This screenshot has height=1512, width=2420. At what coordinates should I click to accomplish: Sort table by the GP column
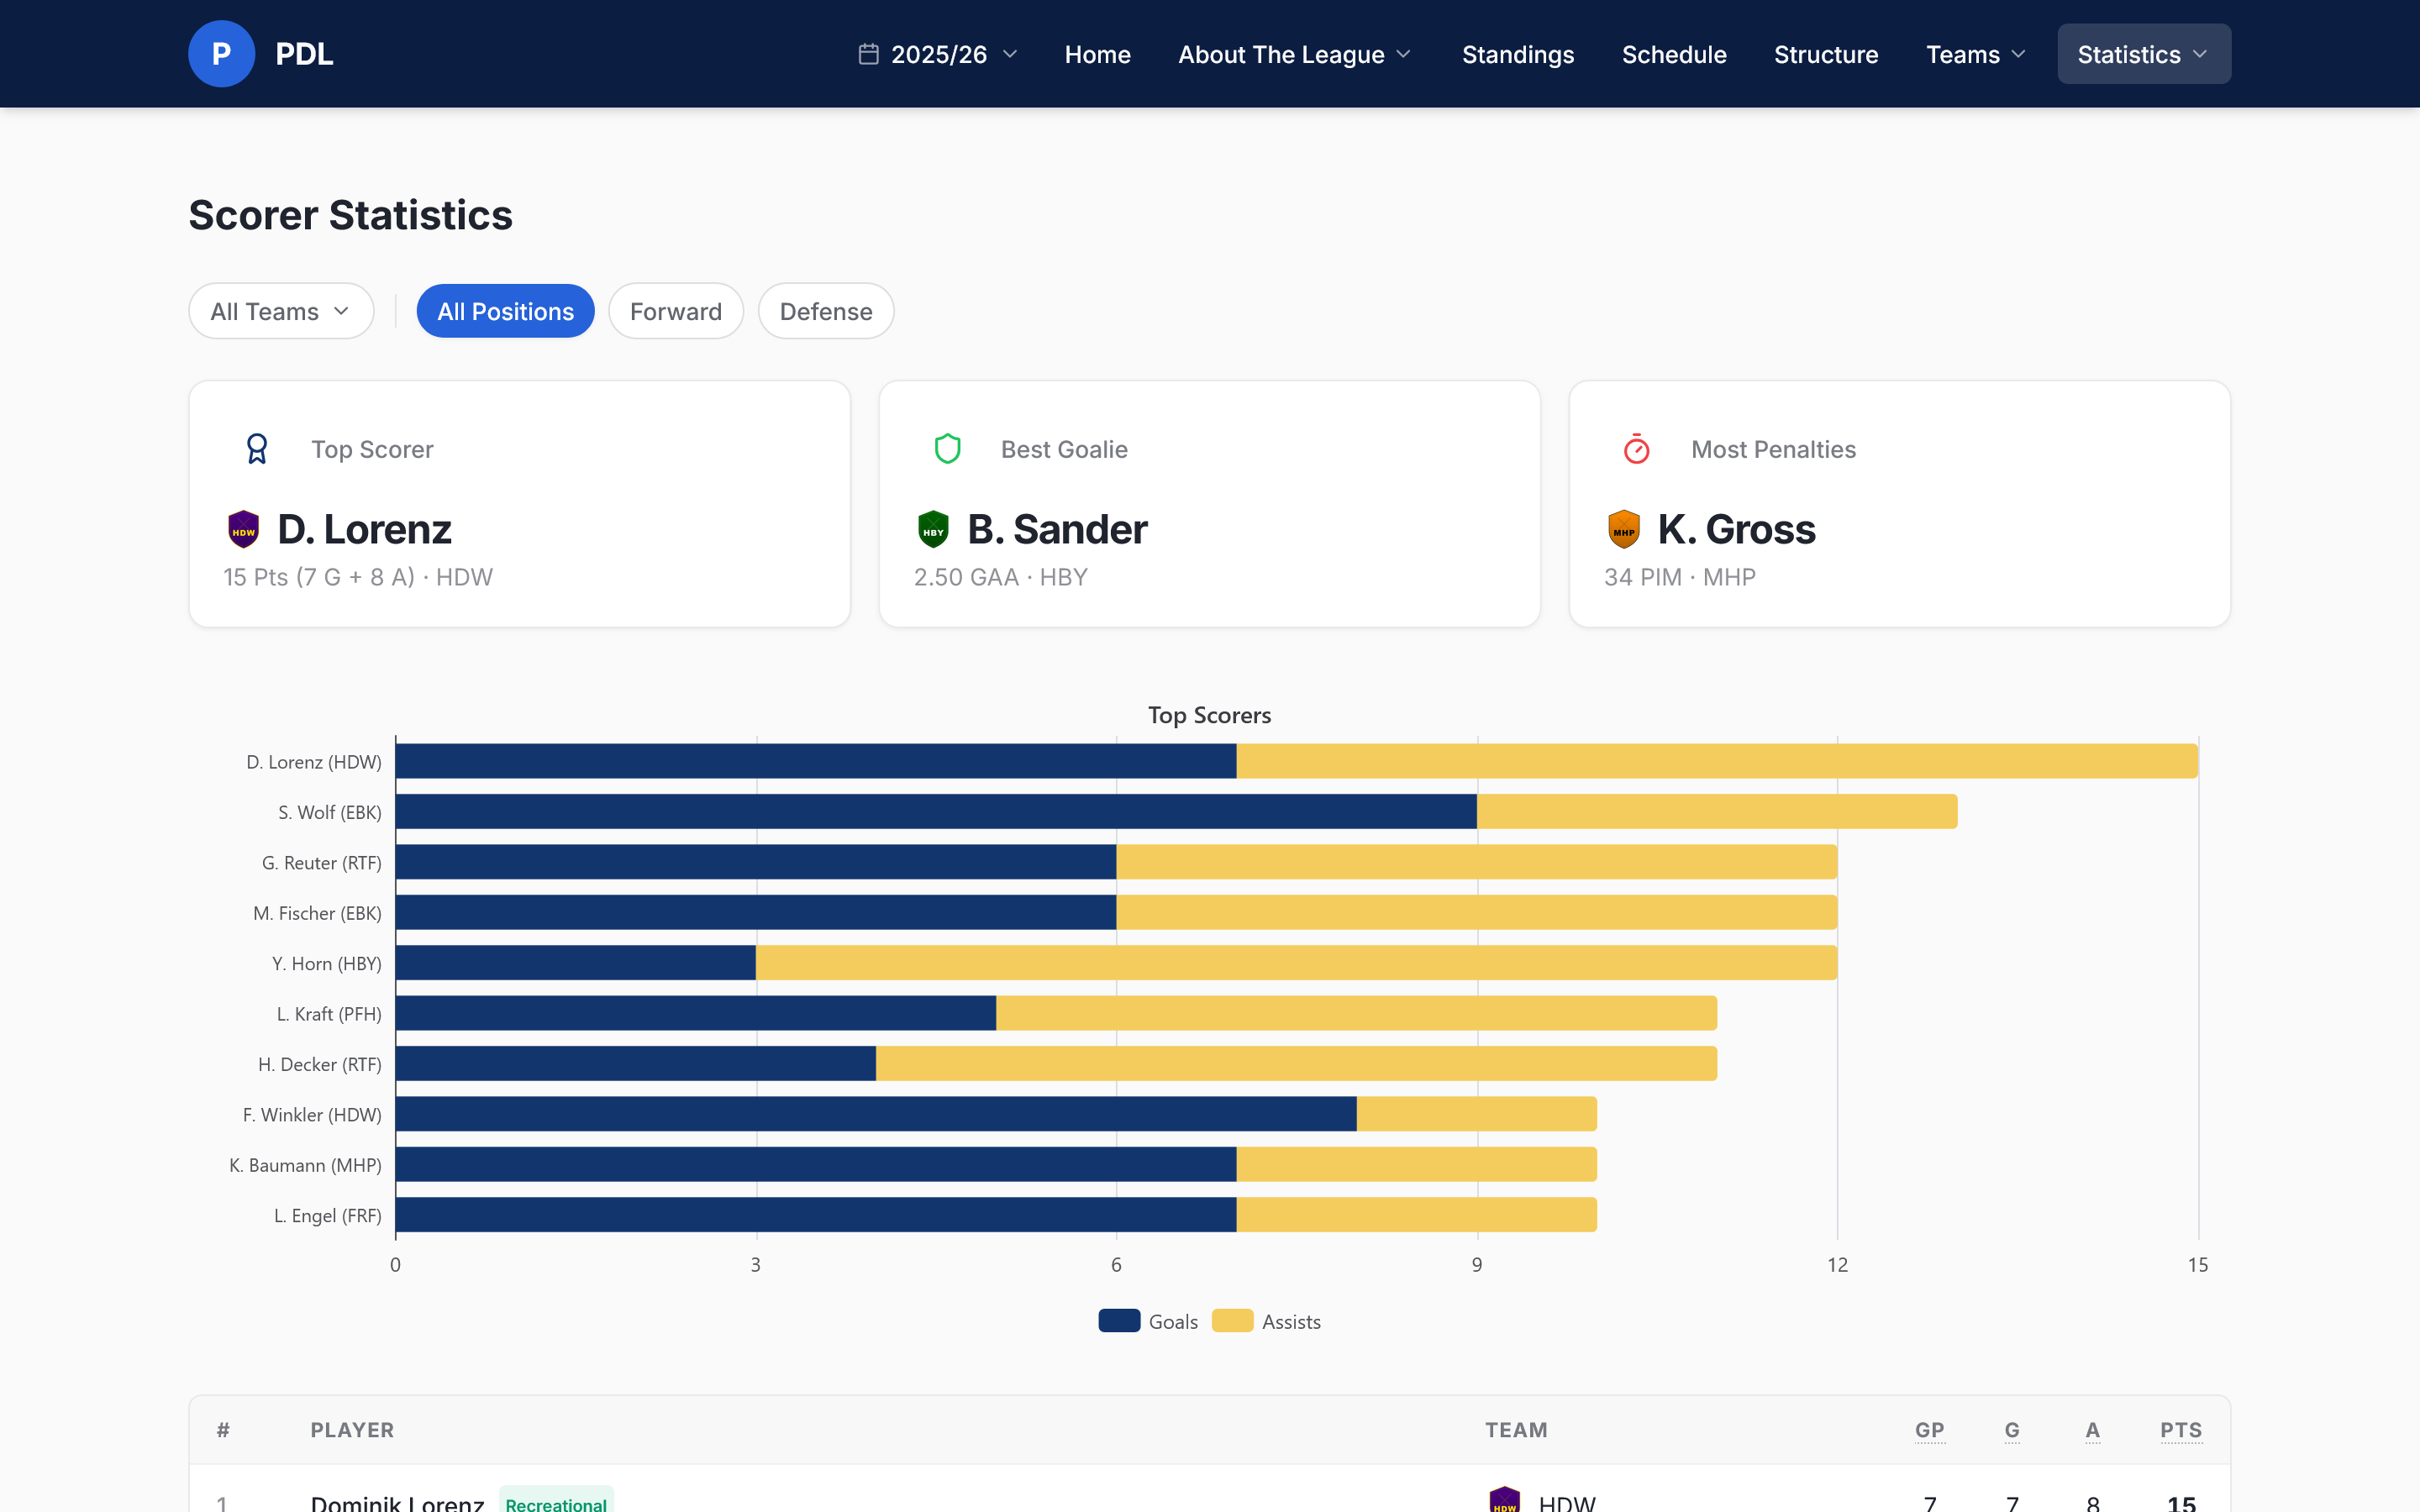1929,1430
